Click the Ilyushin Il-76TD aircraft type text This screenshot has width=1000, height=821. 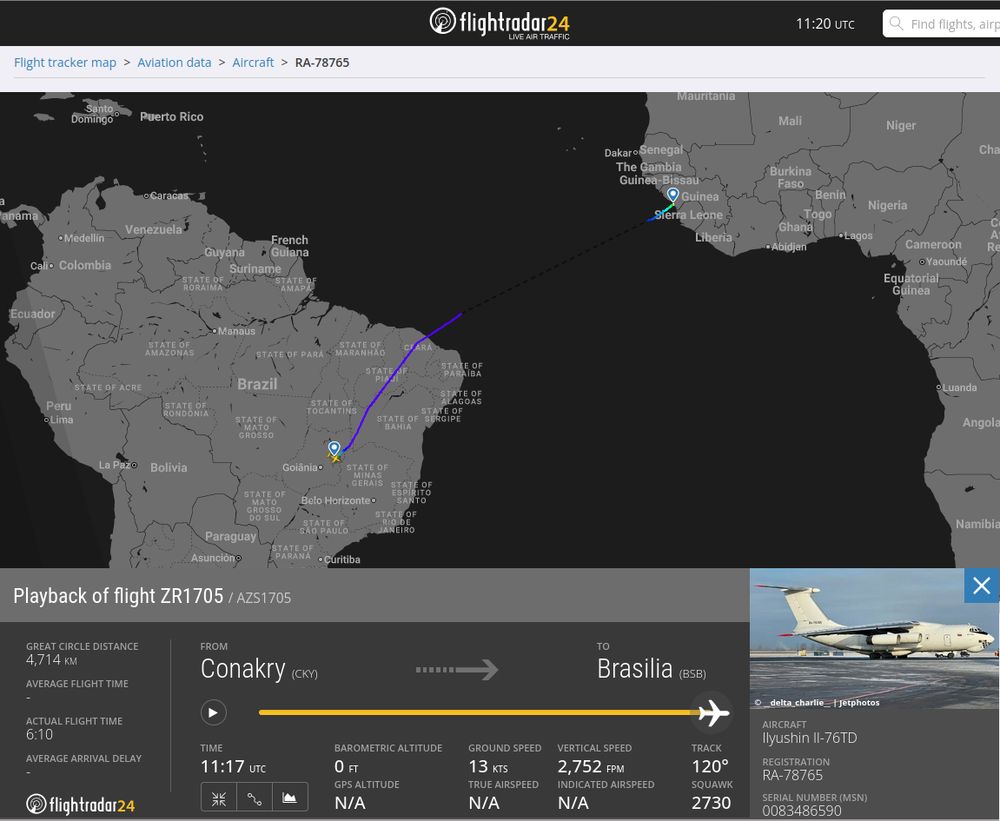pos(809,738)
